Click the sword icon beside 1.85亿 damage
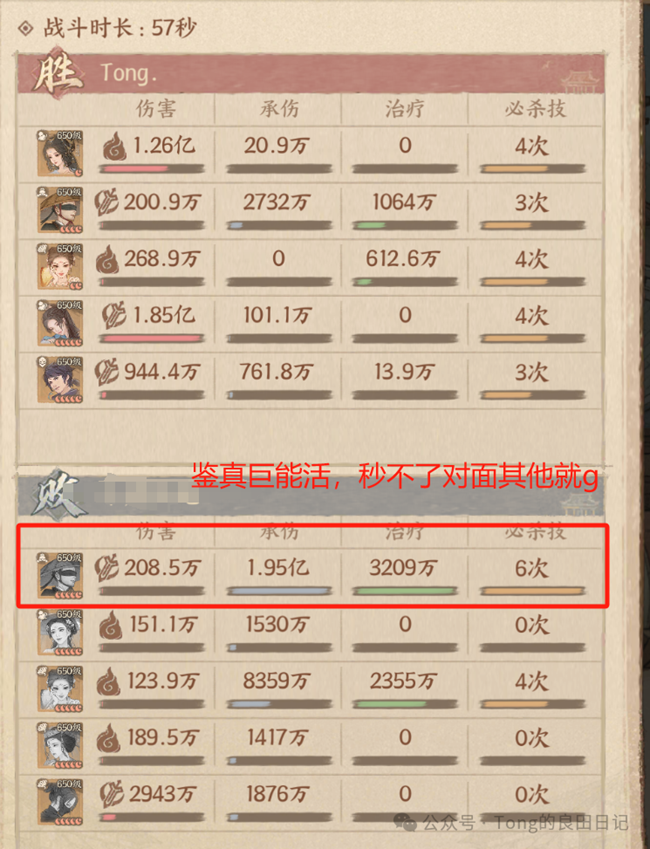The image size is (650, 849). coord(115,315)
